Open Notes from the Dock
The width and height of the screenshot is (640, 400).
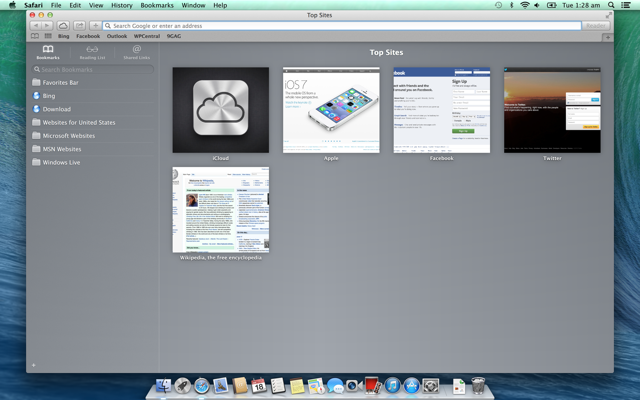[297, 385]
